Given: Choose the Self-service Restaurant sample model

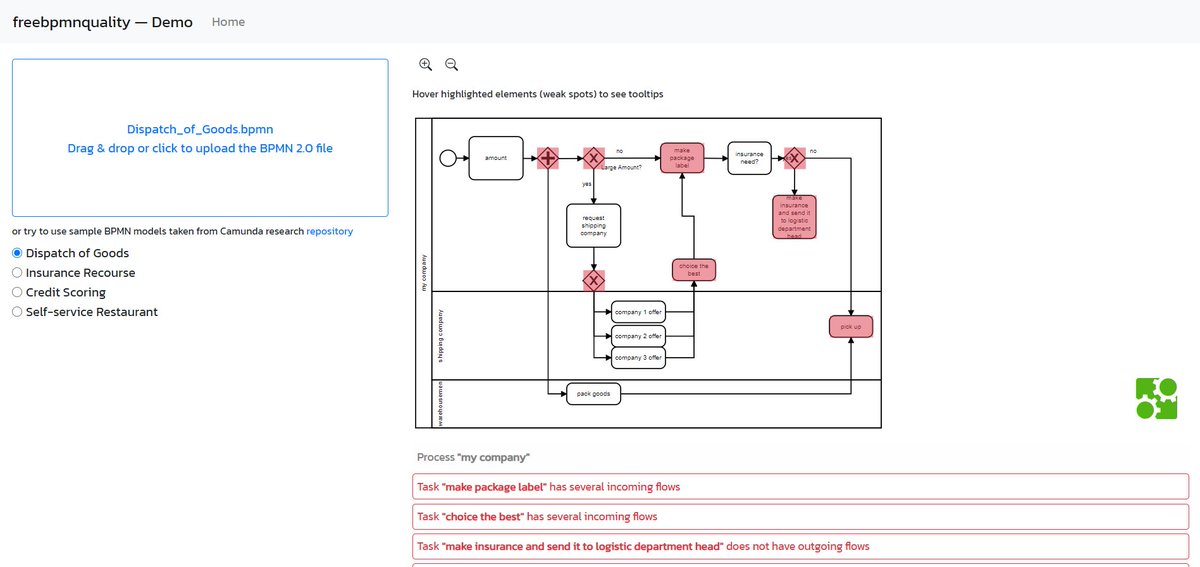Looking at the screenshot, I should (17, 312).
